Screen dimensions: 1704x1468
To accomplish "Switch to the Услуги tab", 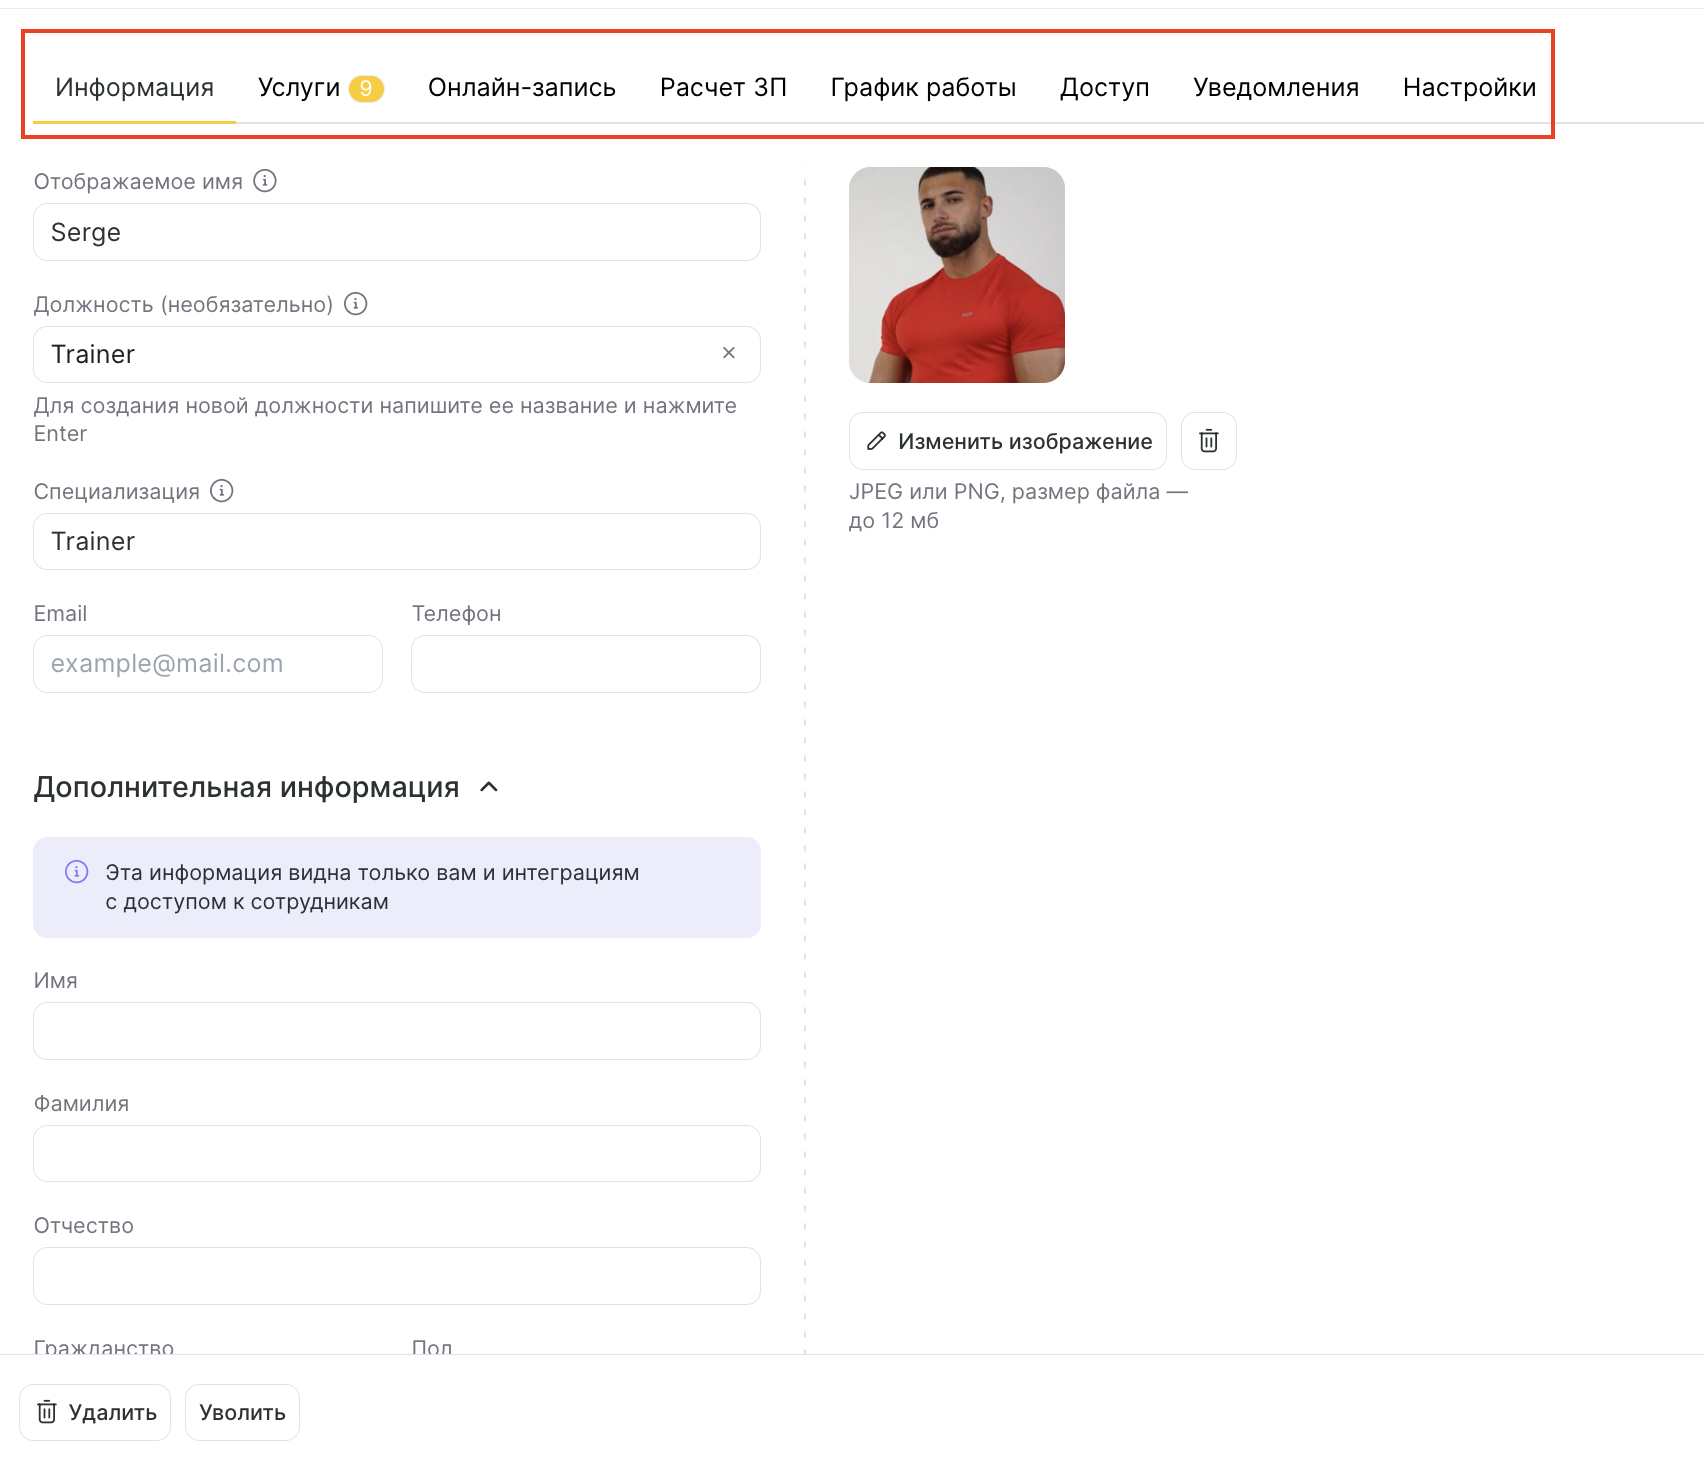I will 319,88.
